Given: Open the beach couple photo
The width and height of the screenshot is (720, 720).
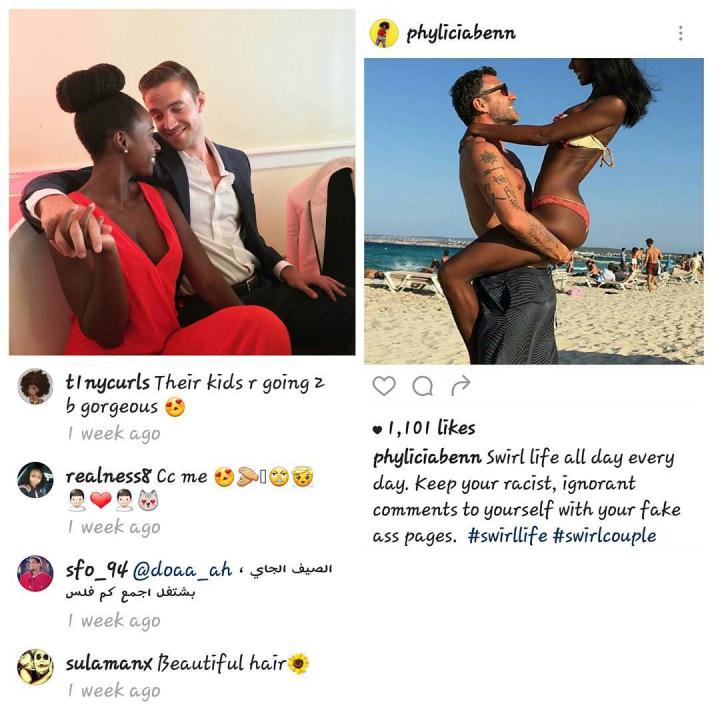Looking at the screenshot, I should [534, 211].
